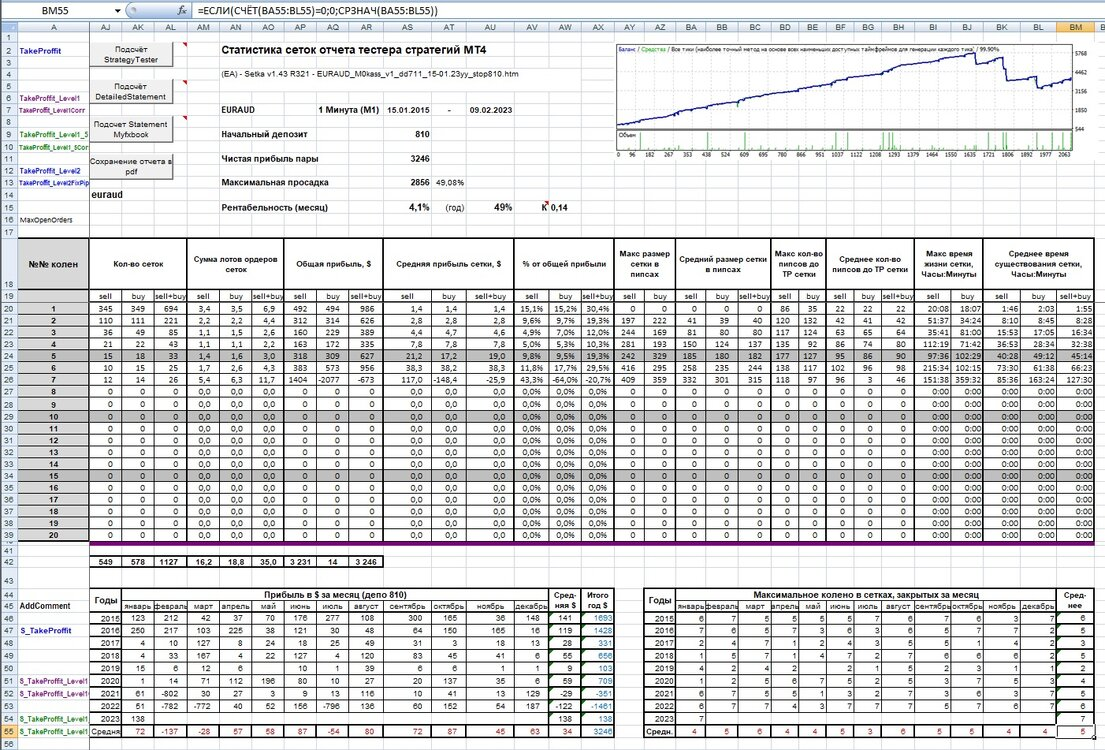Select Максимальная просадка value 2856
The image size is (1105, 750).
pos(407,182)
